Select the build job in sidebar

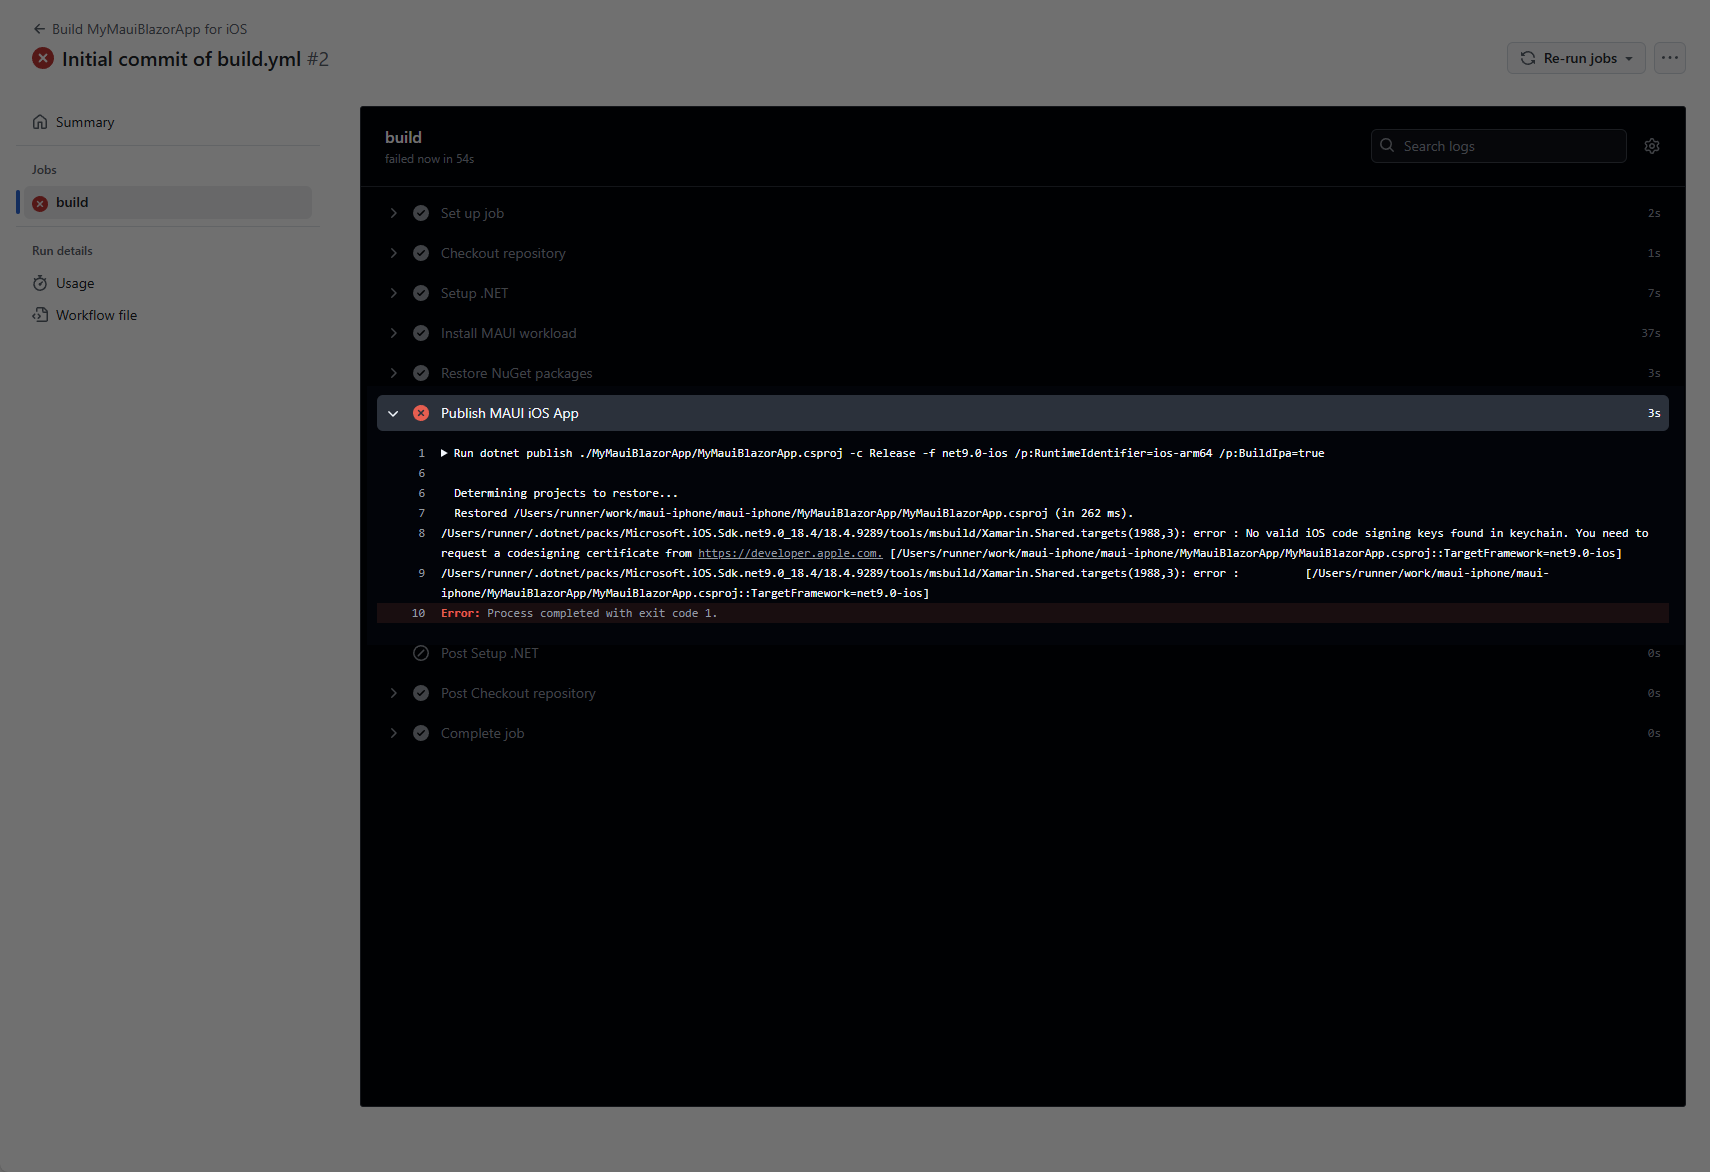point(168,203)
